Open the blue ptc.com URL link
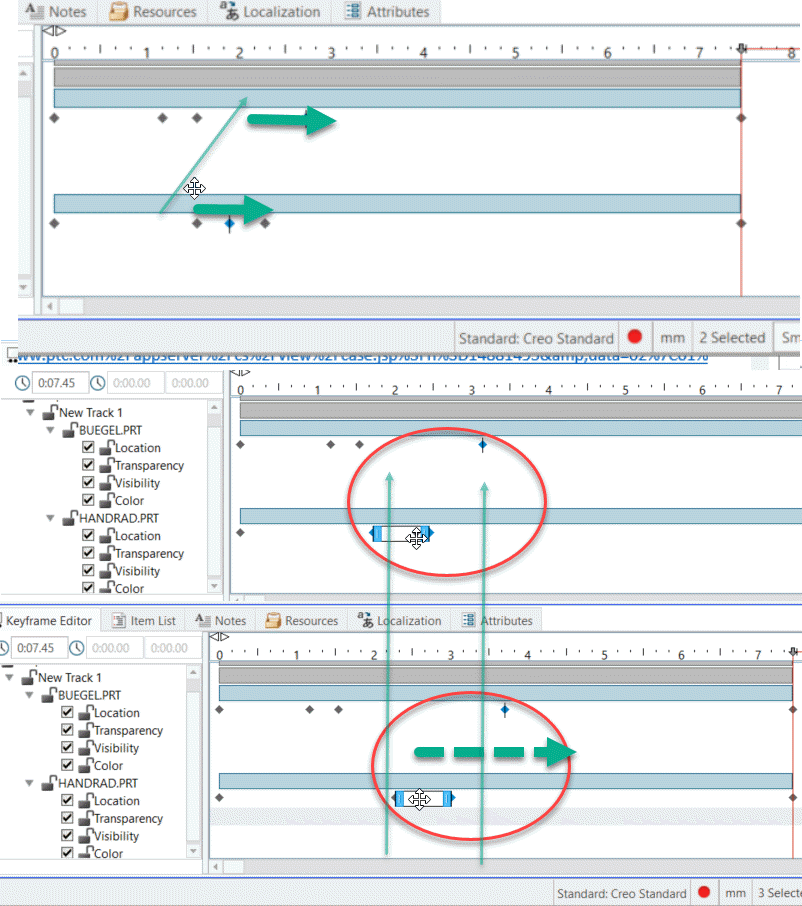Viewport: 802px width, 906px height. (363, 356)
